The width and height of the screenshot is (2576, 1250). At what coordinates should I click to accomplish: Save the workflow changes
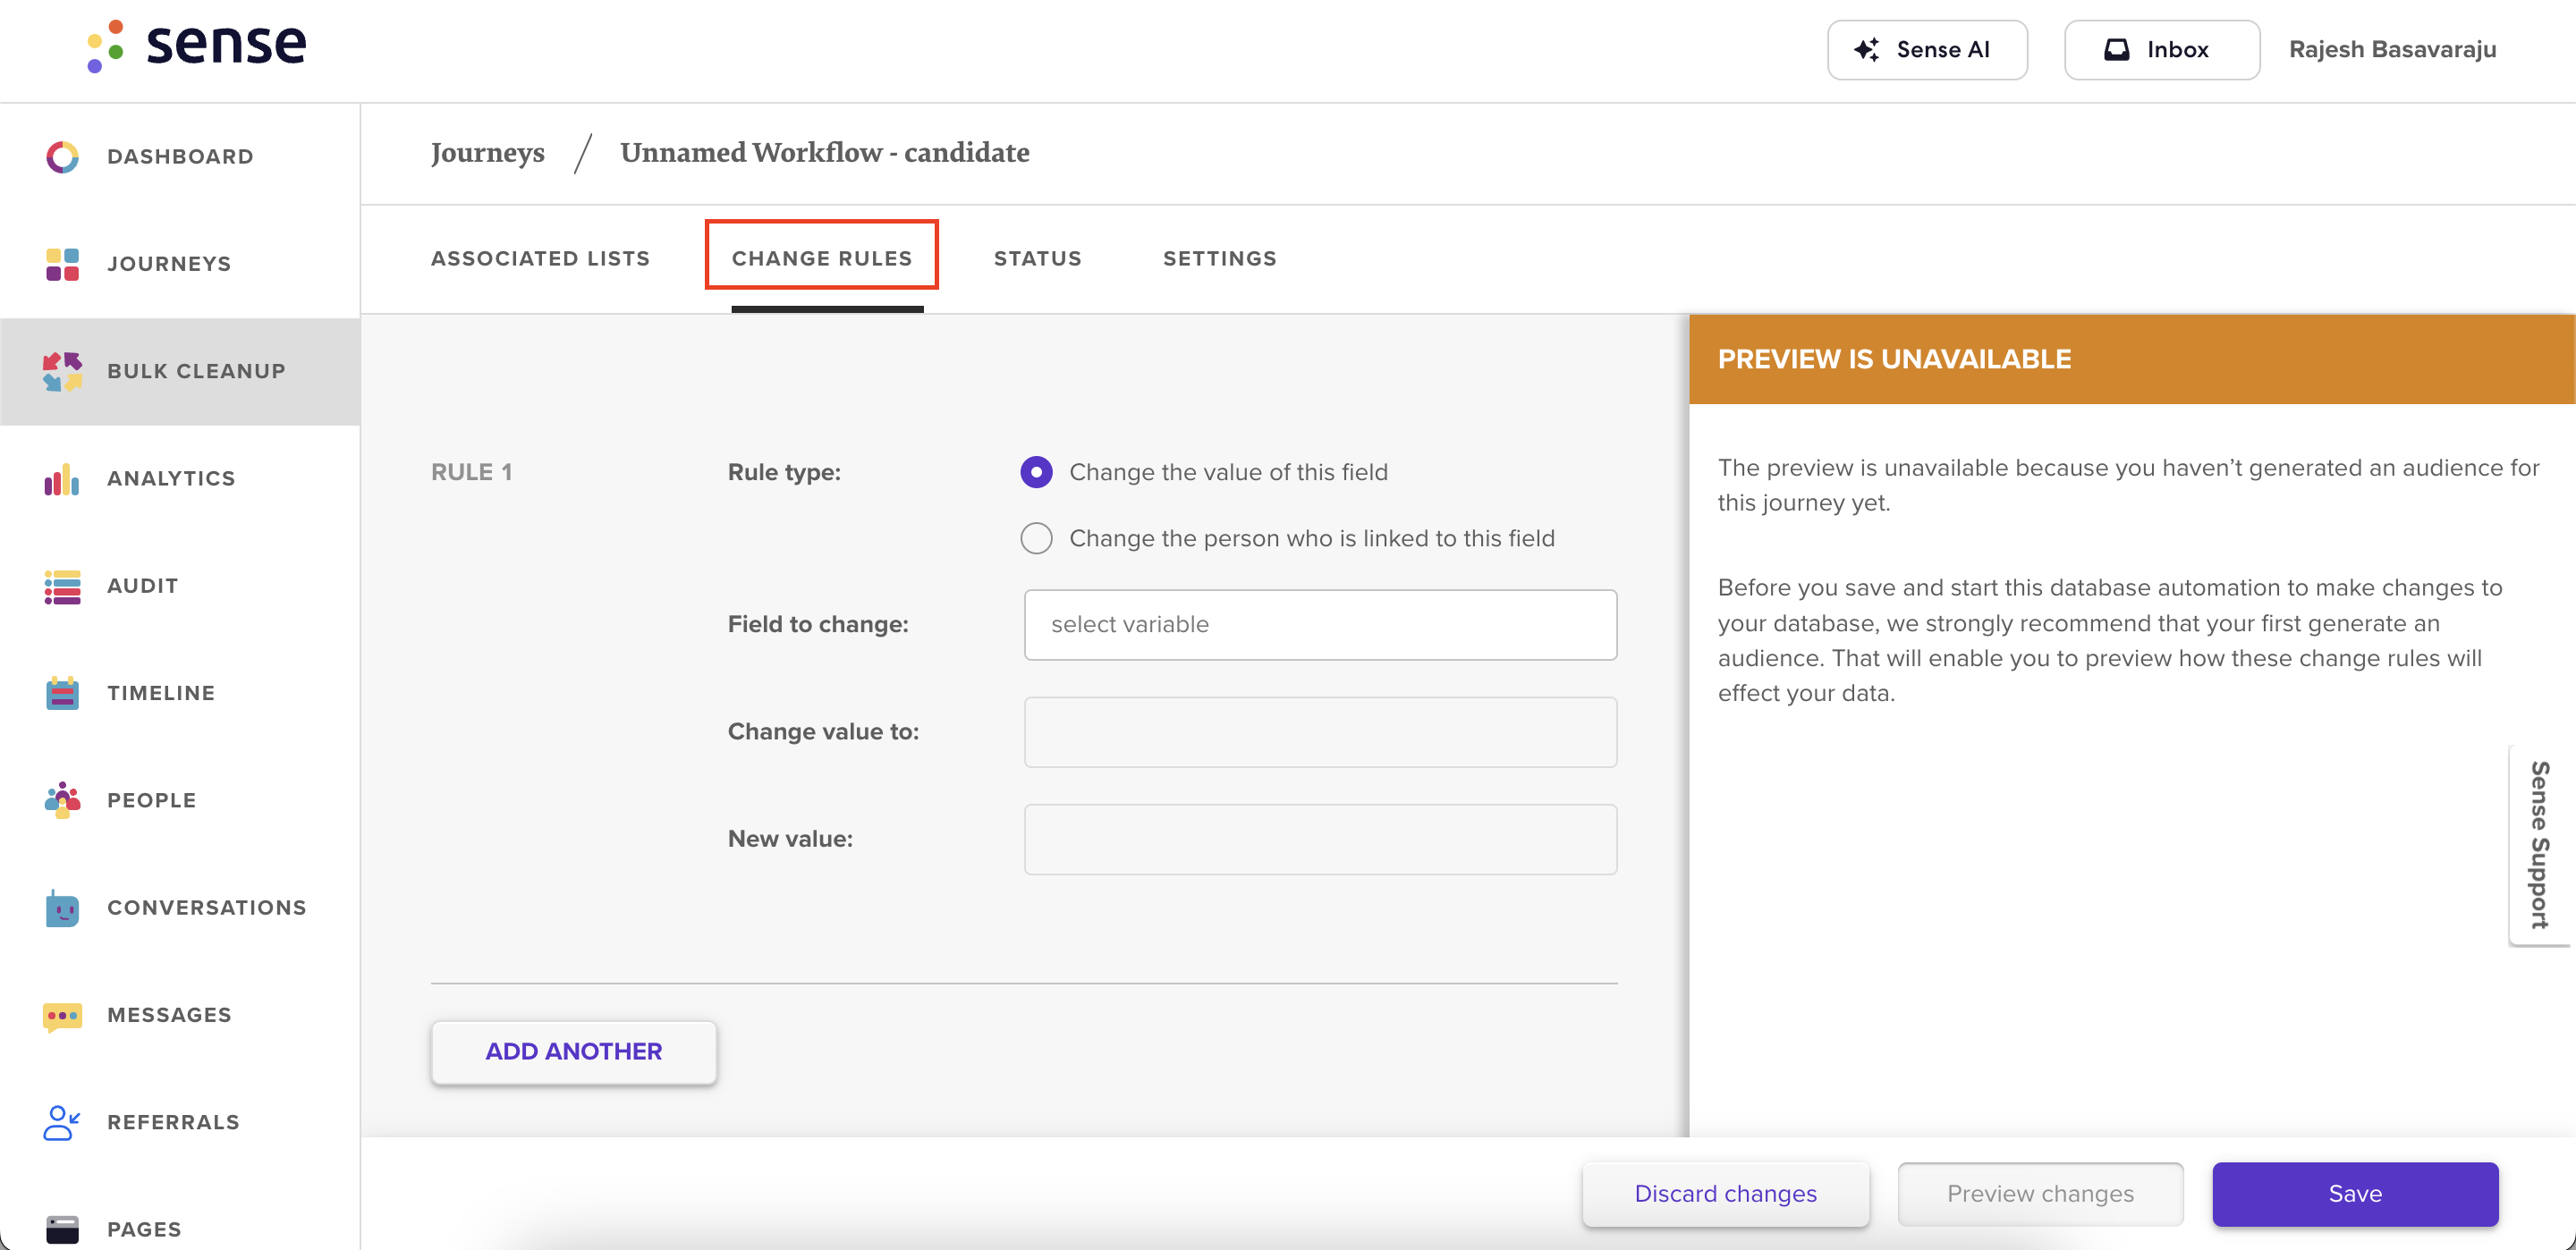point(2355,1194)
